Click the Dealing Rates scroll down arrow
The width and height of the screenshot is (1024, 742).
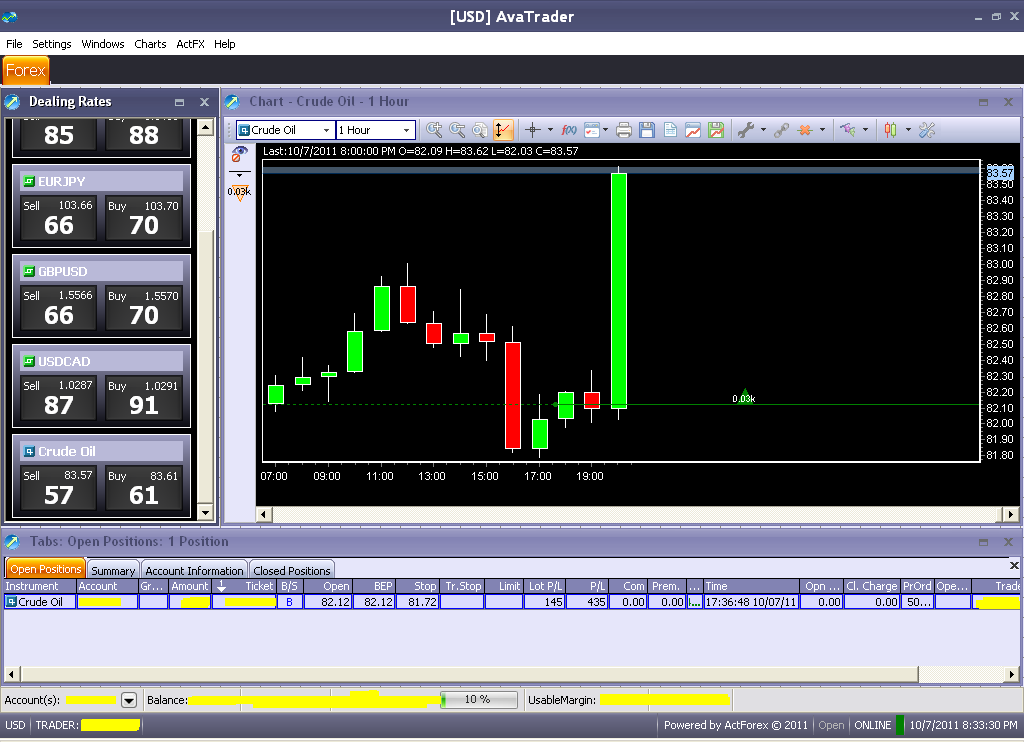[x=206, y=512]
